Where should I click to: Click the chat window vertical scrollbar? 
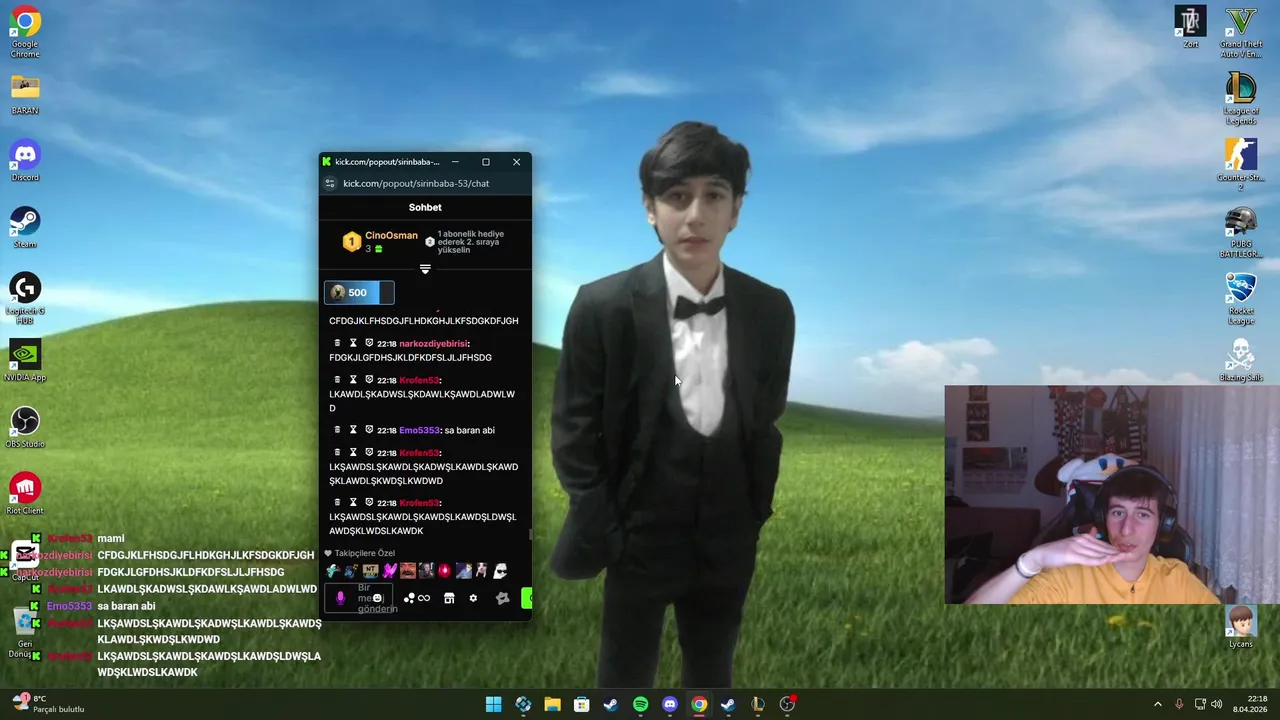[x=529, y=535]
